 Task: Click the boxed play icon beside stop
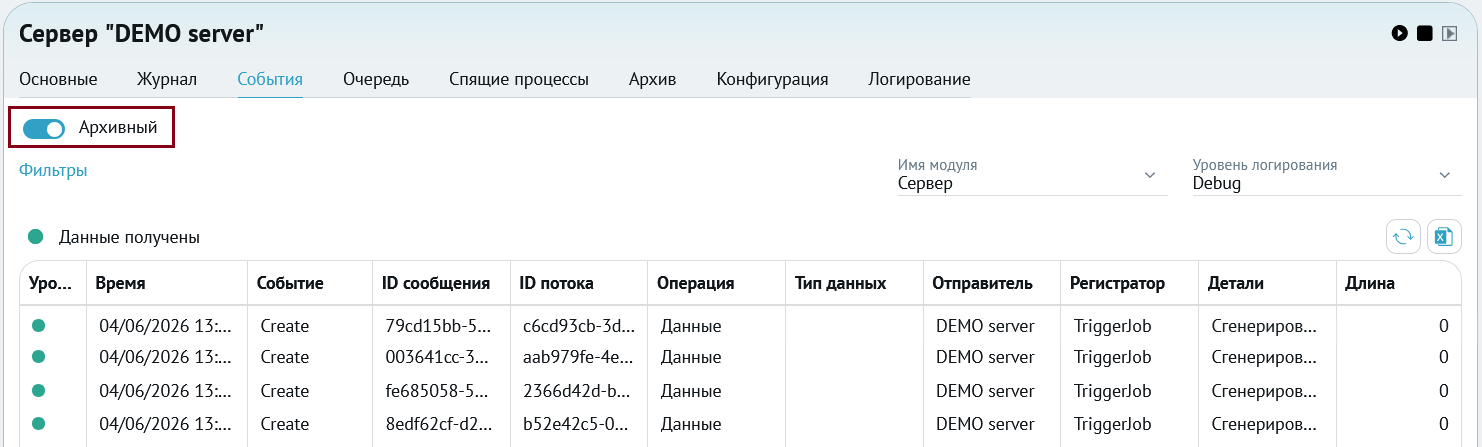(1449, 34)
